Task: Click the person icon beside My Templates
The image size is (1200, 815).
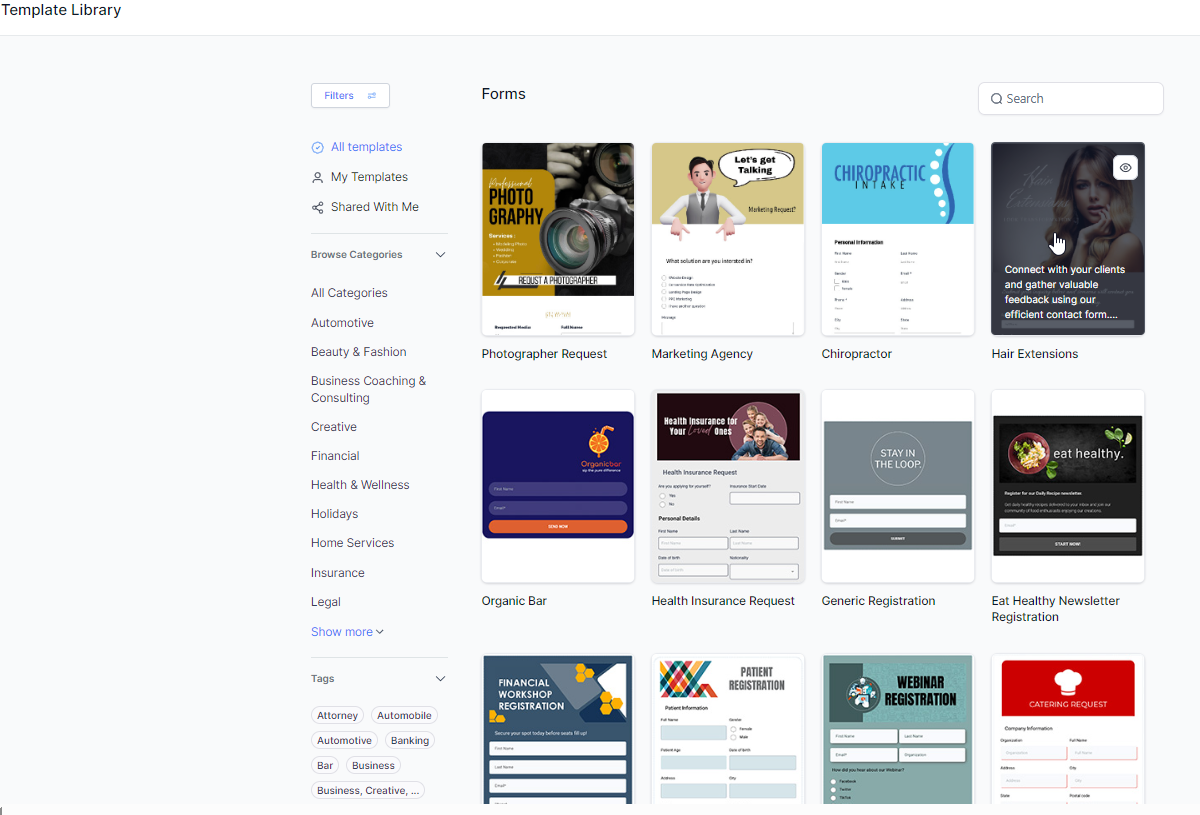Action: tap(318, 177)
